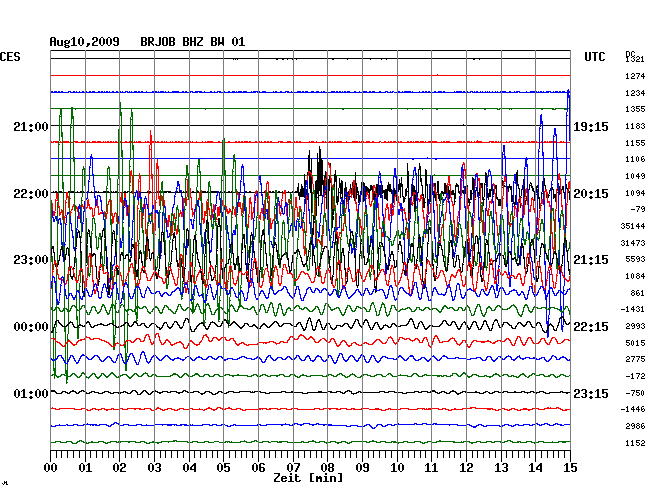Click the DC offset value 1094
The height and width of the screenshot is (494, 650).
pyautogui.click(x=635, y=193)
